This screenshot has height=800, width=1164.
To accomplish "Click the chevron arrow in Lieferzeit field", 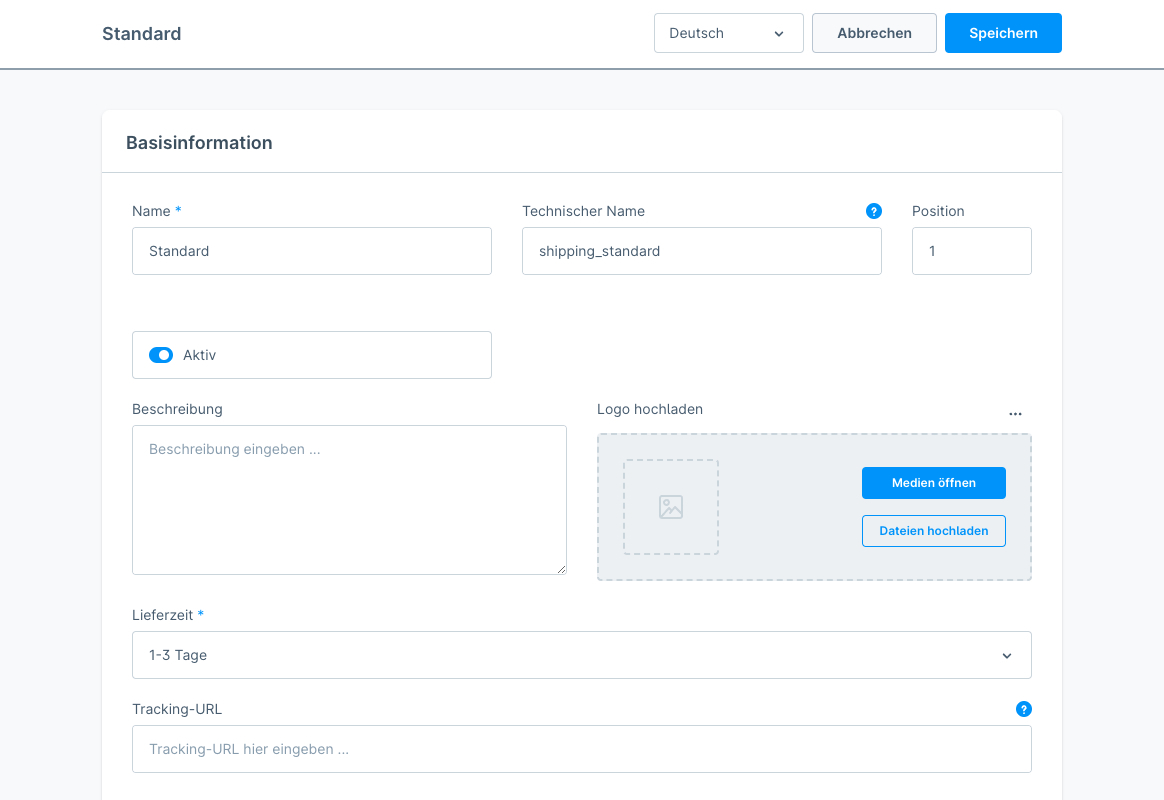I will [1006, 656].
